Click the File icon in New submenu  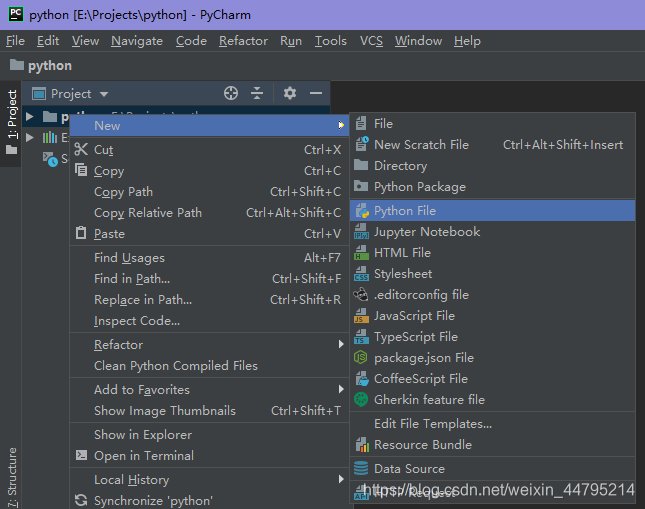click(x=361, y=123)
